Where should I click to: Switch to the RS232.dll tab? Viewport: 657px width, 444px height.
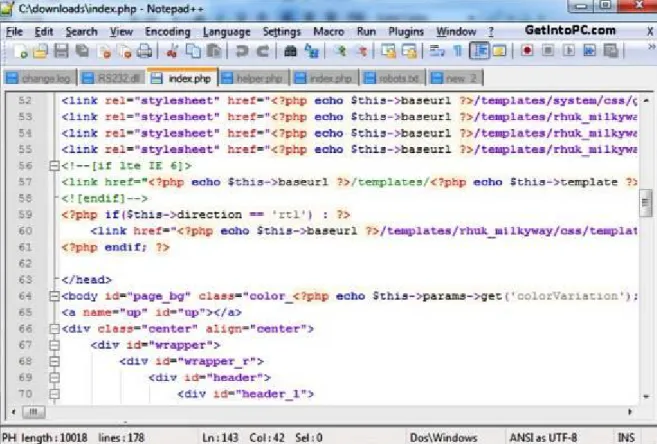(x=111, y=78)
